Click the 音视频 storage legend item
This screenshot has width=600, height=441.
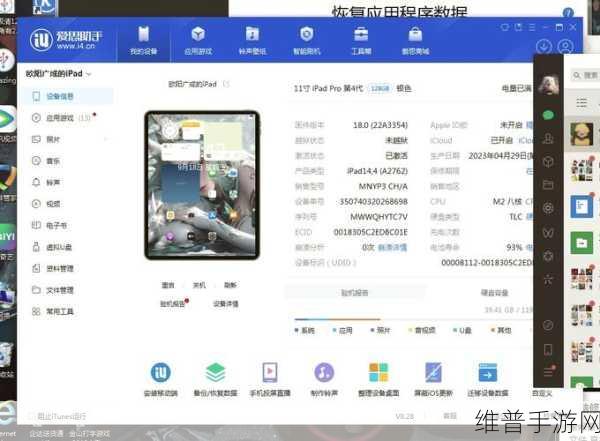(422, 330)
